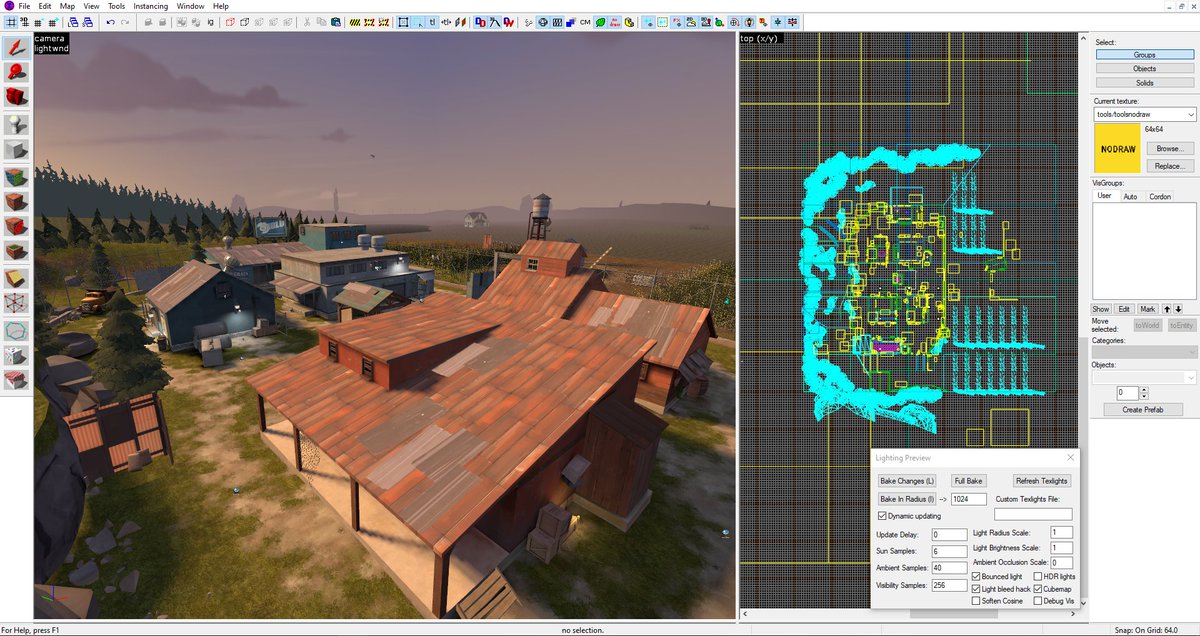Image resolution: width=1200 pixels, height=636 pixels.
Task: Click the Replace... texture button
Action: pyautogui.click(x=1169, y=166)
